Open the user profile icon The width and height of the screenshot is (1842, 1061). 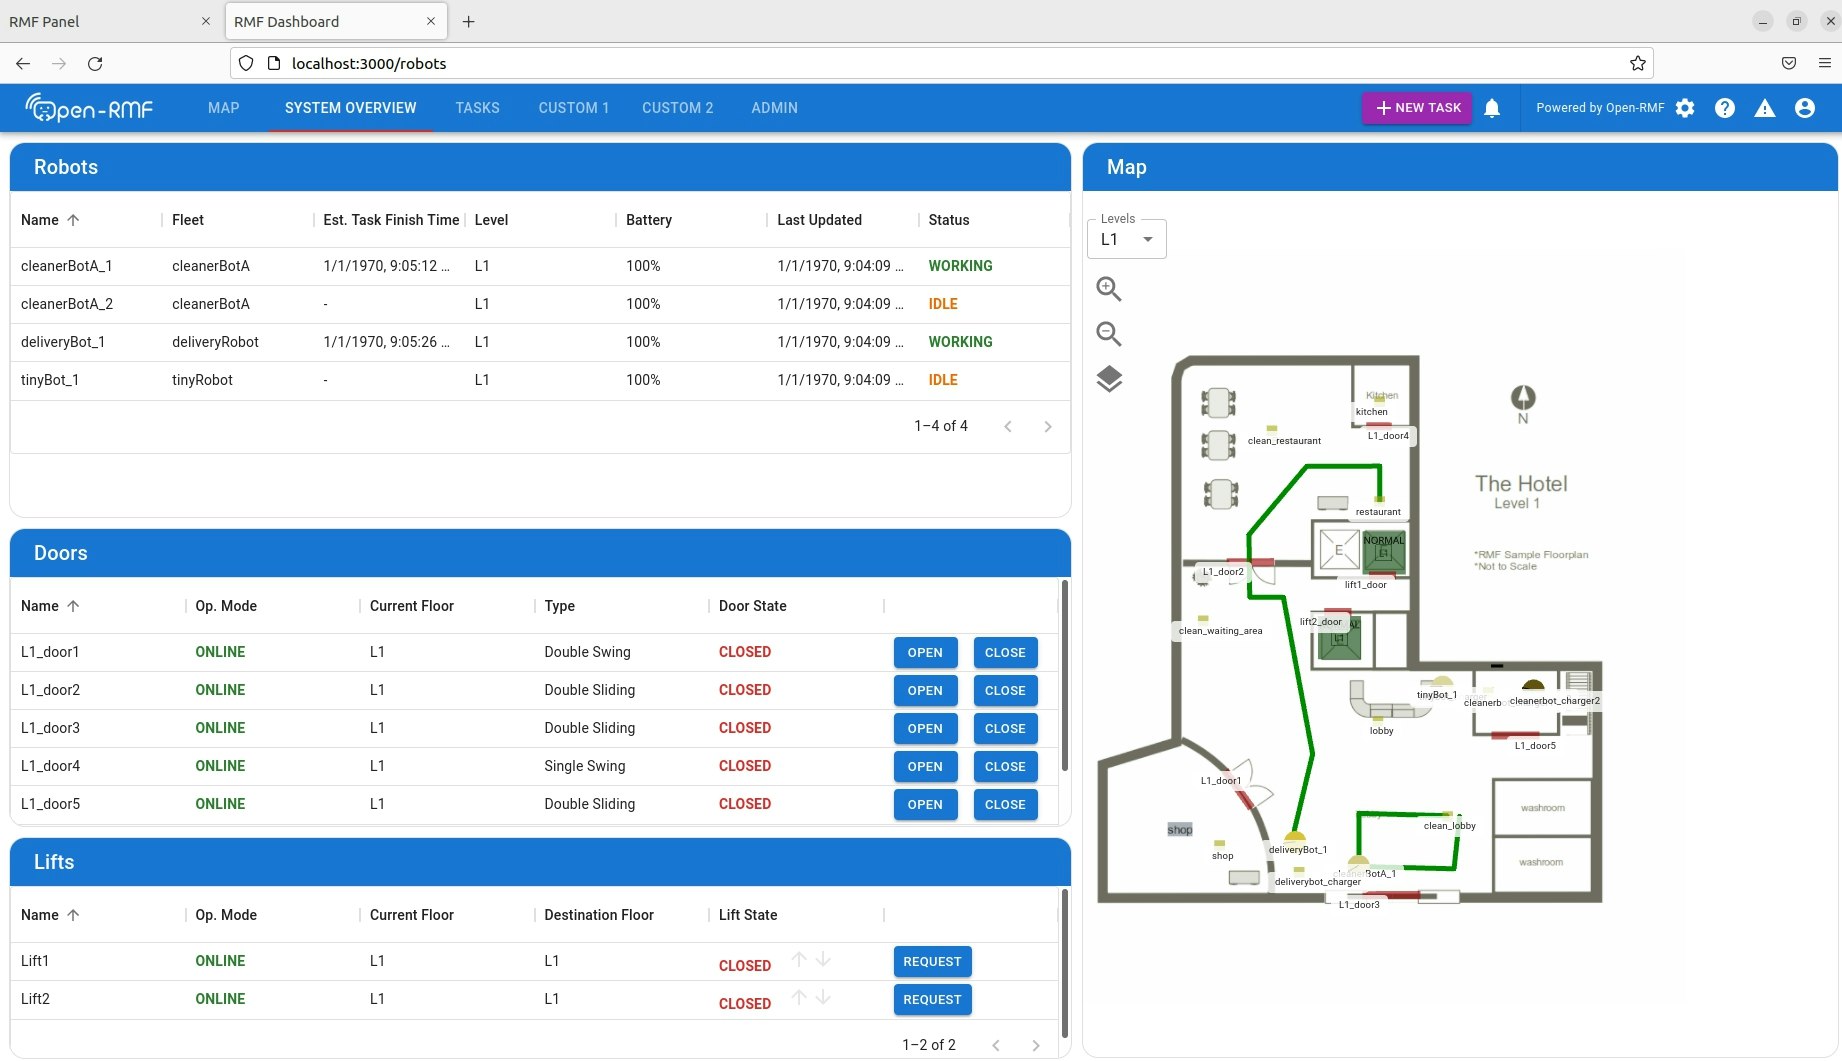pyautogui.click(x=1805, y=108)
